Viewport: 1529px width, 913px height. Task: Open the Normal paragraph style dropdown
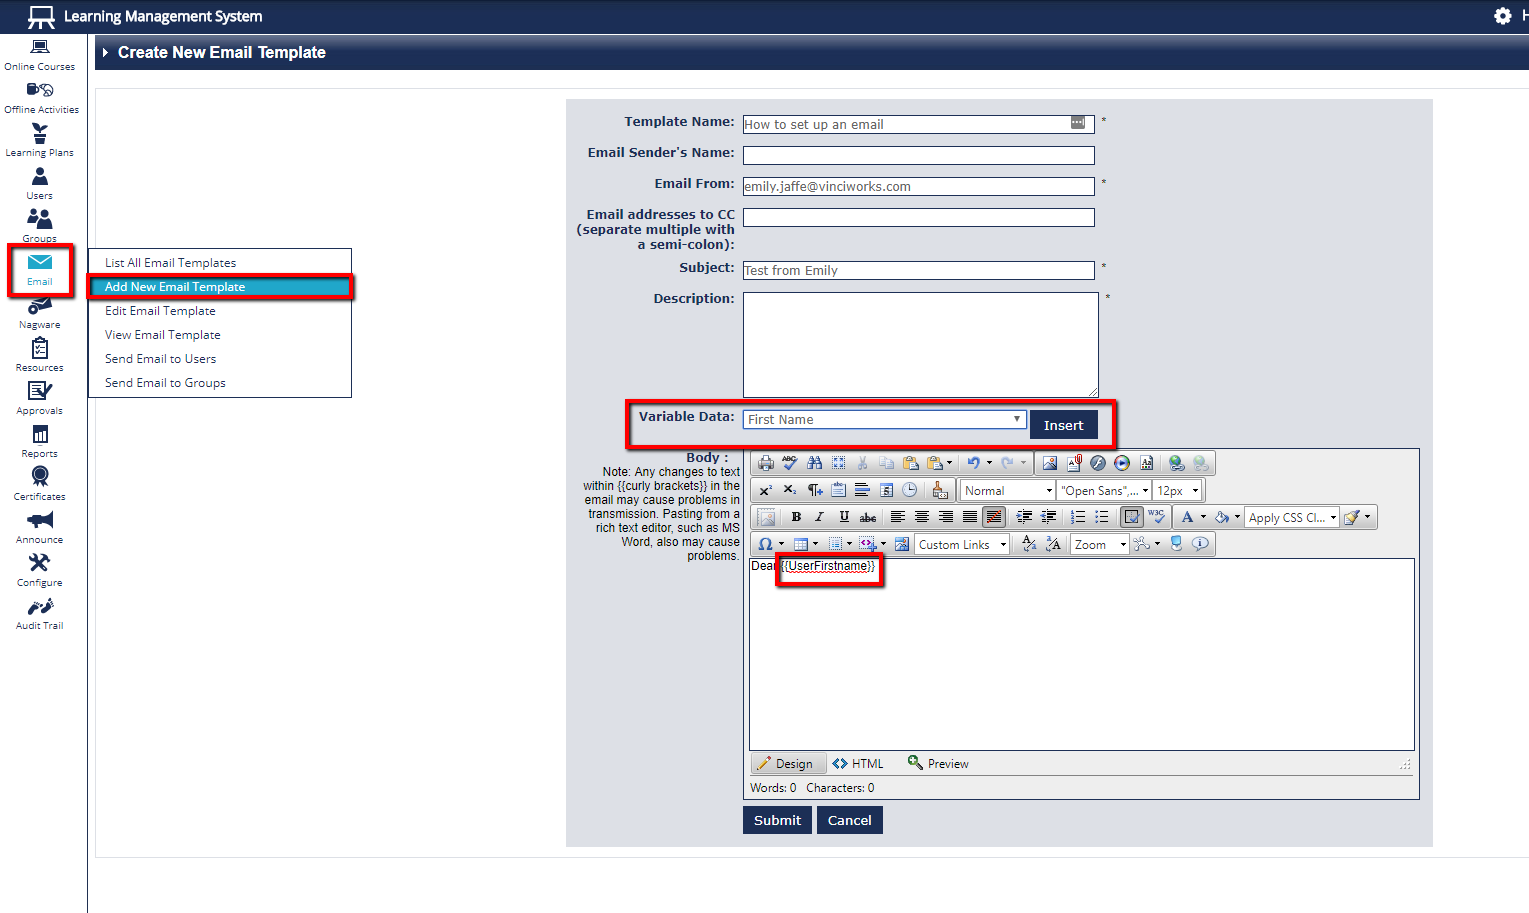pos(1008,490)
